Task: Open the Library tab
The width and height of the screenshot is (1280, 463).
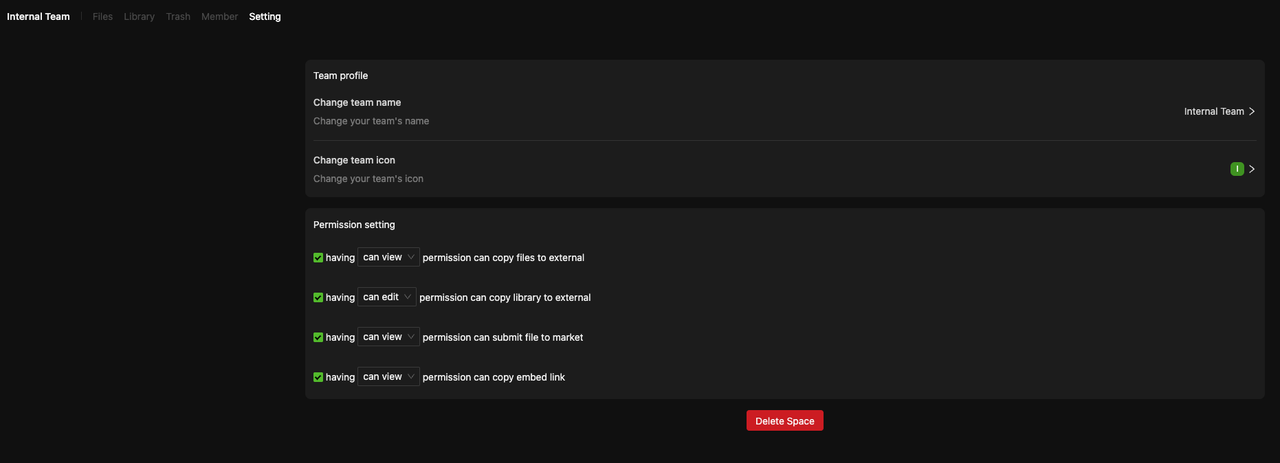Action: [x=139, y=17]
